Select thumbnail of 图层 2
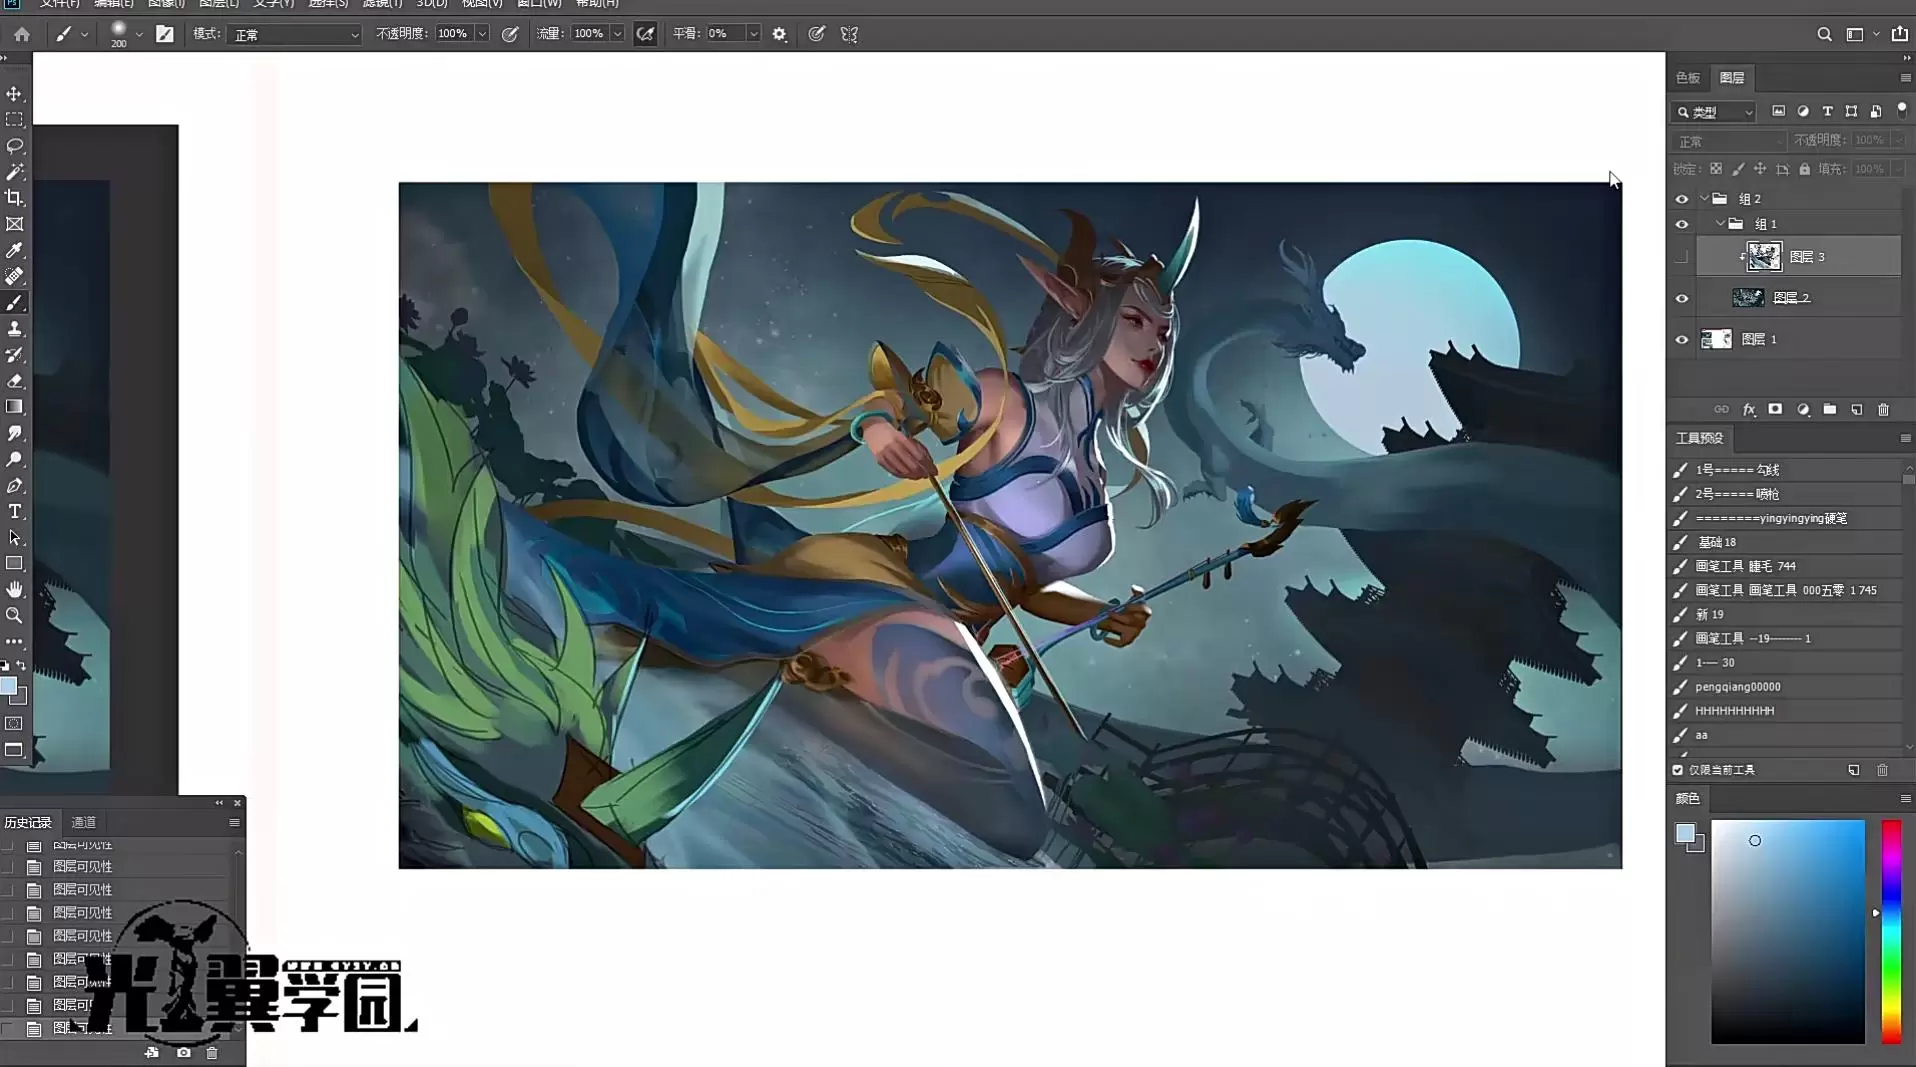The image size is (1916, 1067). coord(1747,298)
